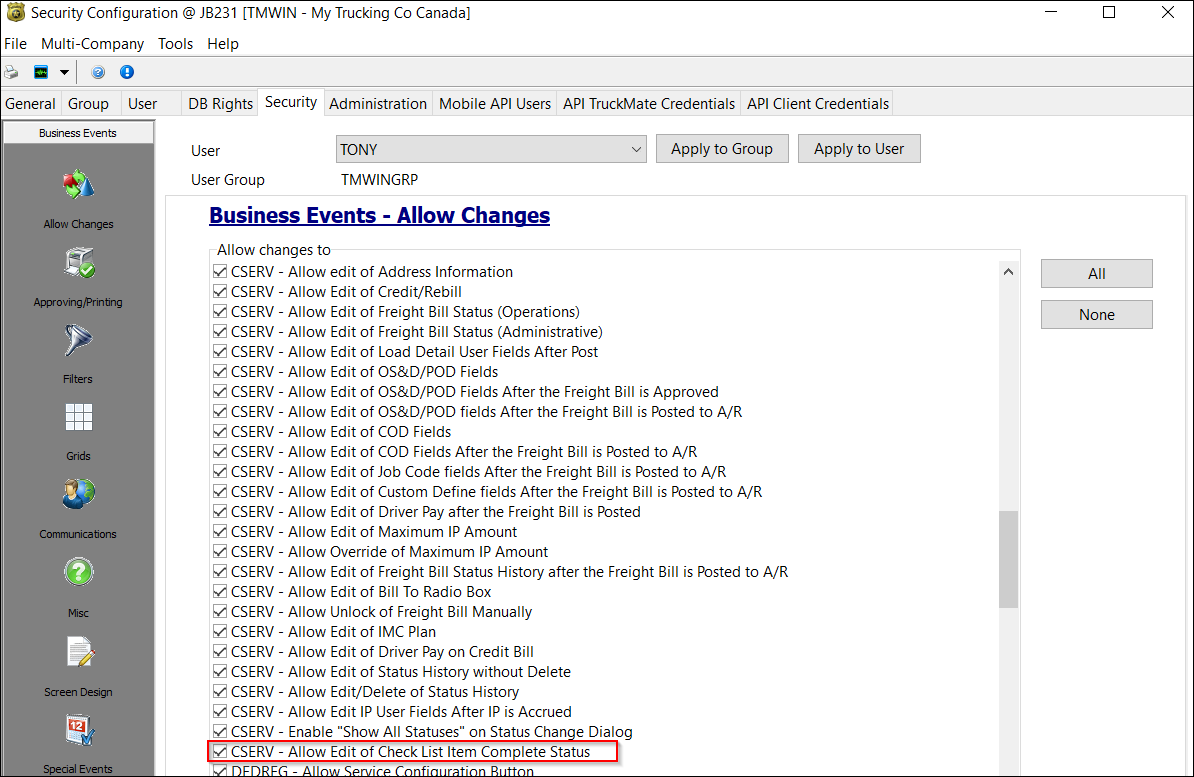The height and width of the screenshot is (777, 1194).
Task: Toggle Freight Bill Status (Operations) checkbox
Action: pyautogui.click(x=220, y=312)
